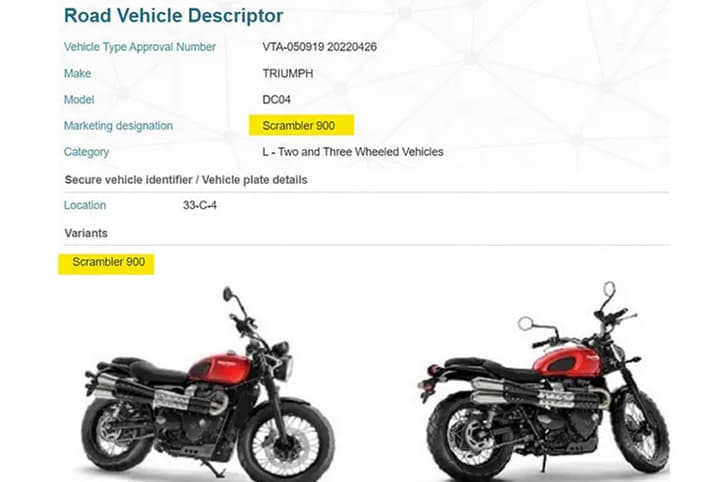Click the round mirror on right motorcycle
The height and width of the screenshot is (482, 728).
click(x=526, y=323)
